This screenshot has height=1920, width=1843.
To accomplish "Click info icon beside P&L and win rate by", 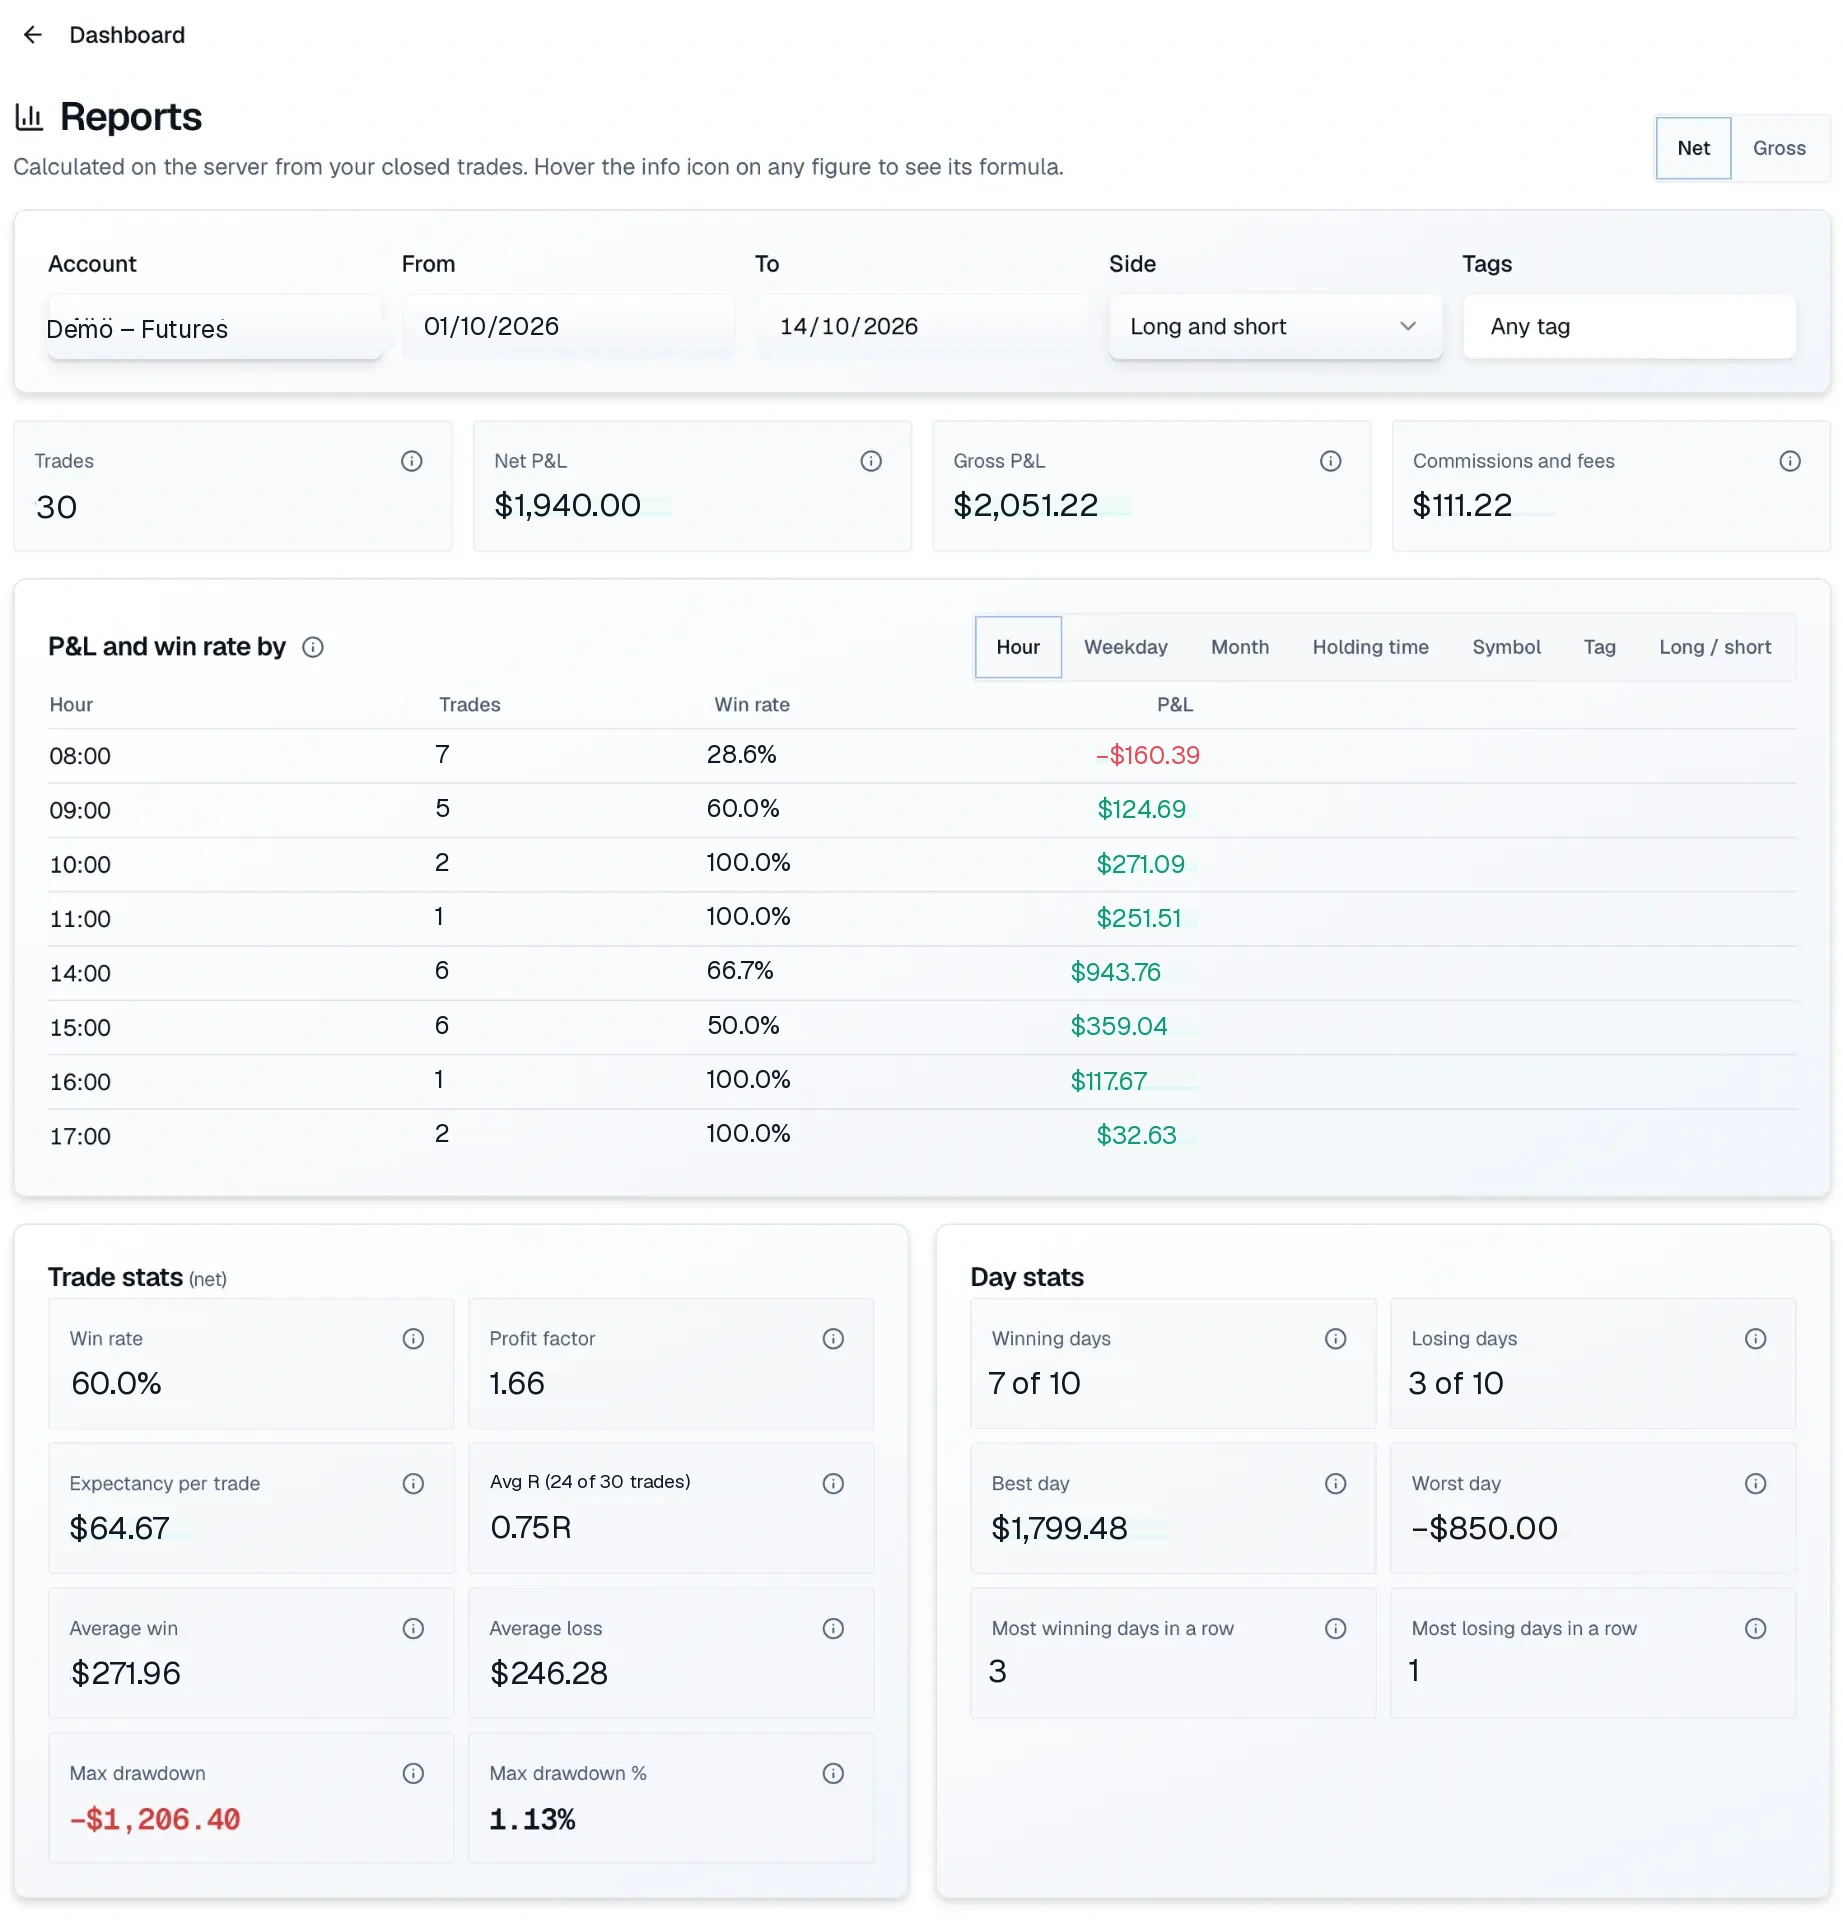I will (313, 647).
